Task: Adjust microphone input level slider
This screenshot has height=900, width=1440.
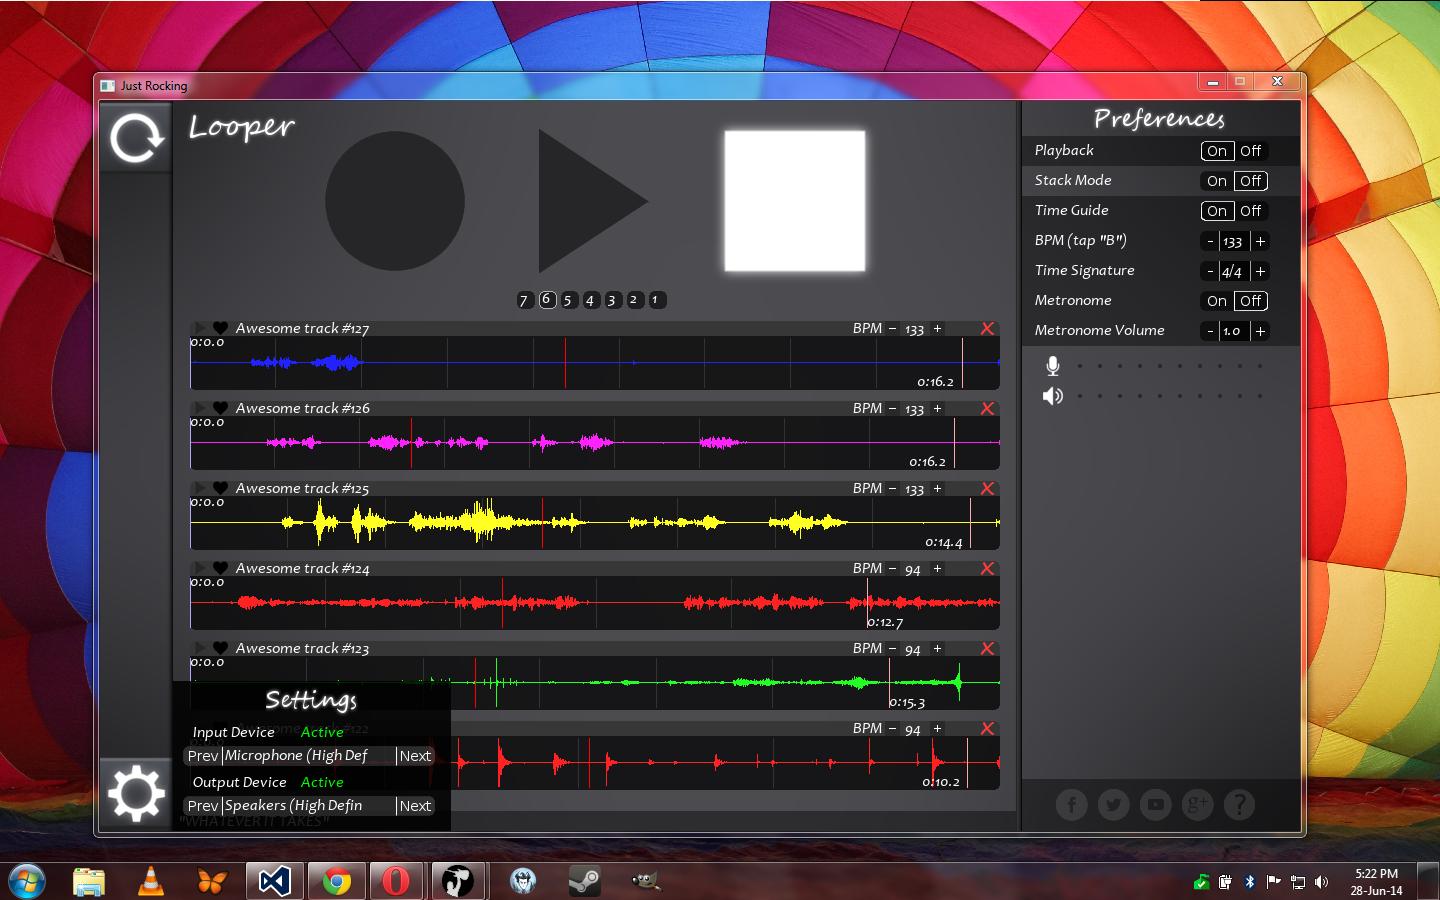Action: [1170, 366]
